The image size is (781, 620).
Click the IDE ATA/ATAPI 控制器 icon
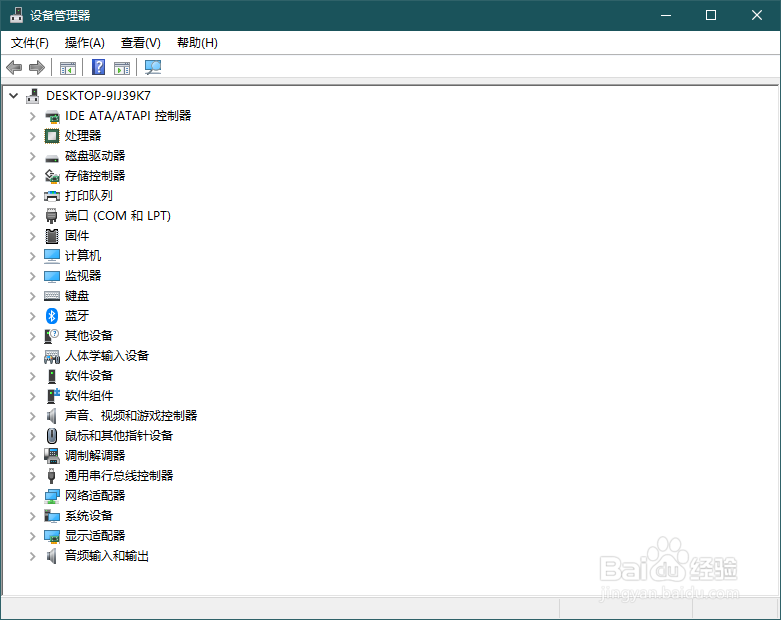pos(52,117)
